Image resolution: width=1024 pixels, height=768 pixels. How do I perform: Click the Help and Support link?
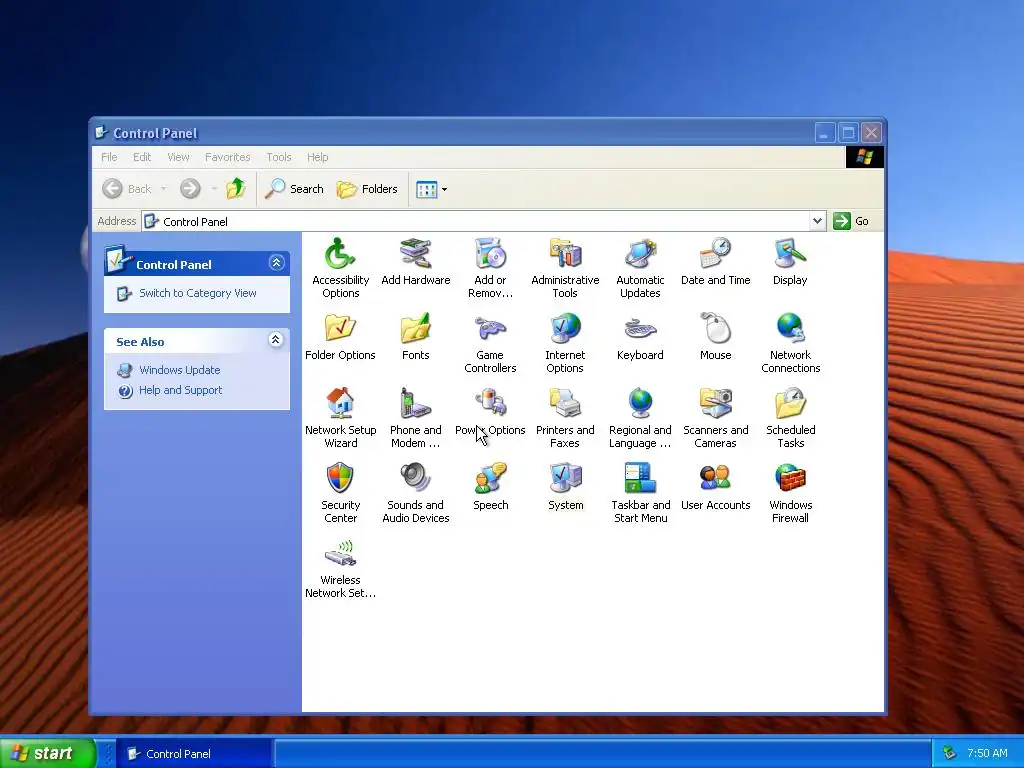180,390
